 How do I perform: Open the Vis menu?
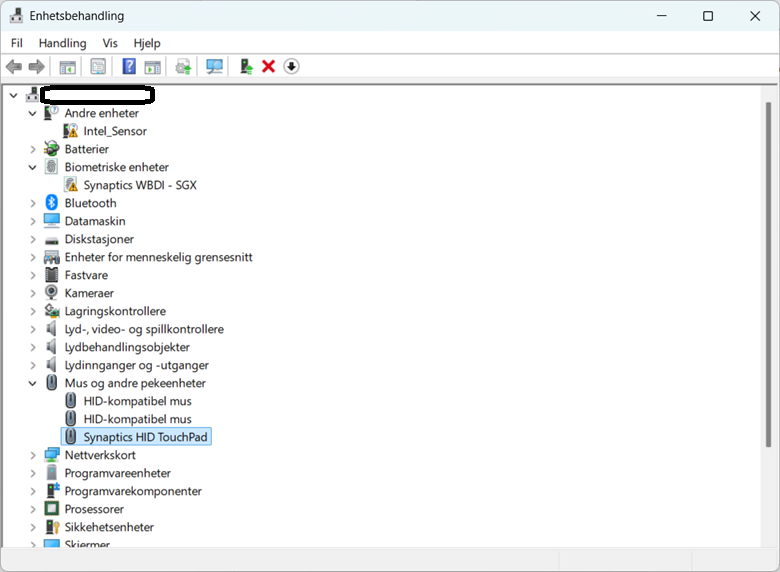(110, 43)
